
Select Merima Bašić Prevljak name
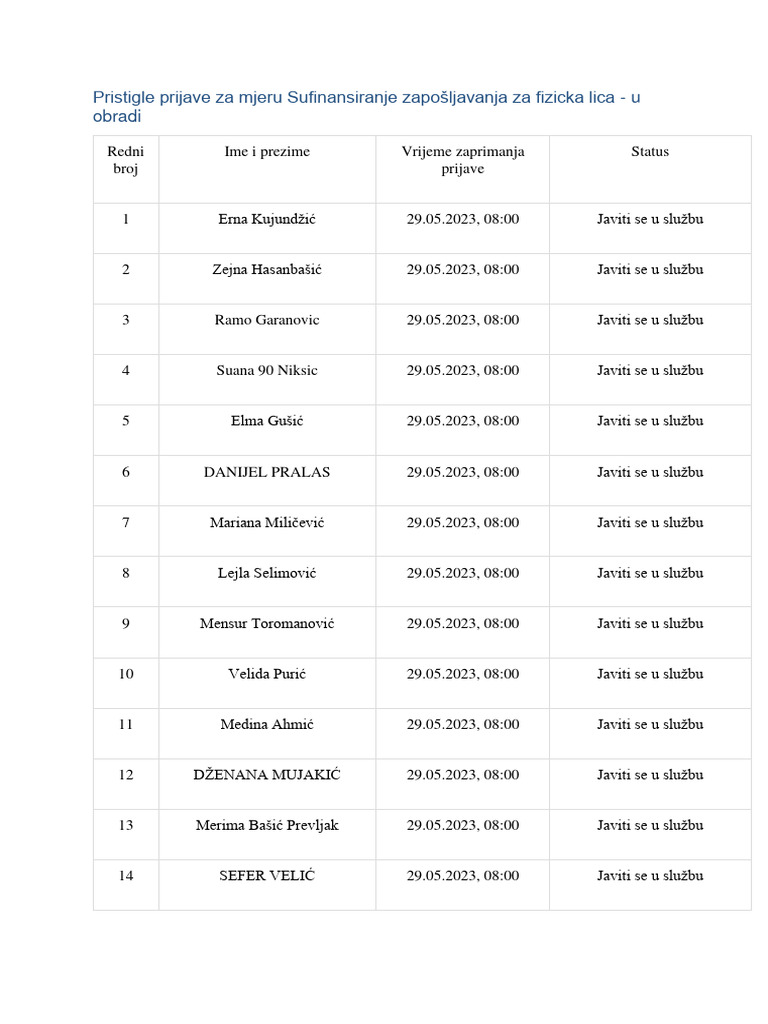pos(267,825)
